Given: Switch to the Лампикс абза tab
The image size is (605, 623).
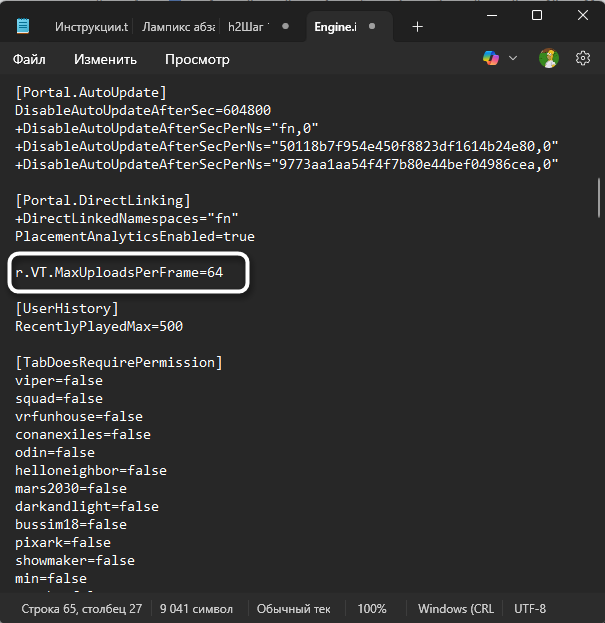Looking at the screenshot, I should (178, 27).
